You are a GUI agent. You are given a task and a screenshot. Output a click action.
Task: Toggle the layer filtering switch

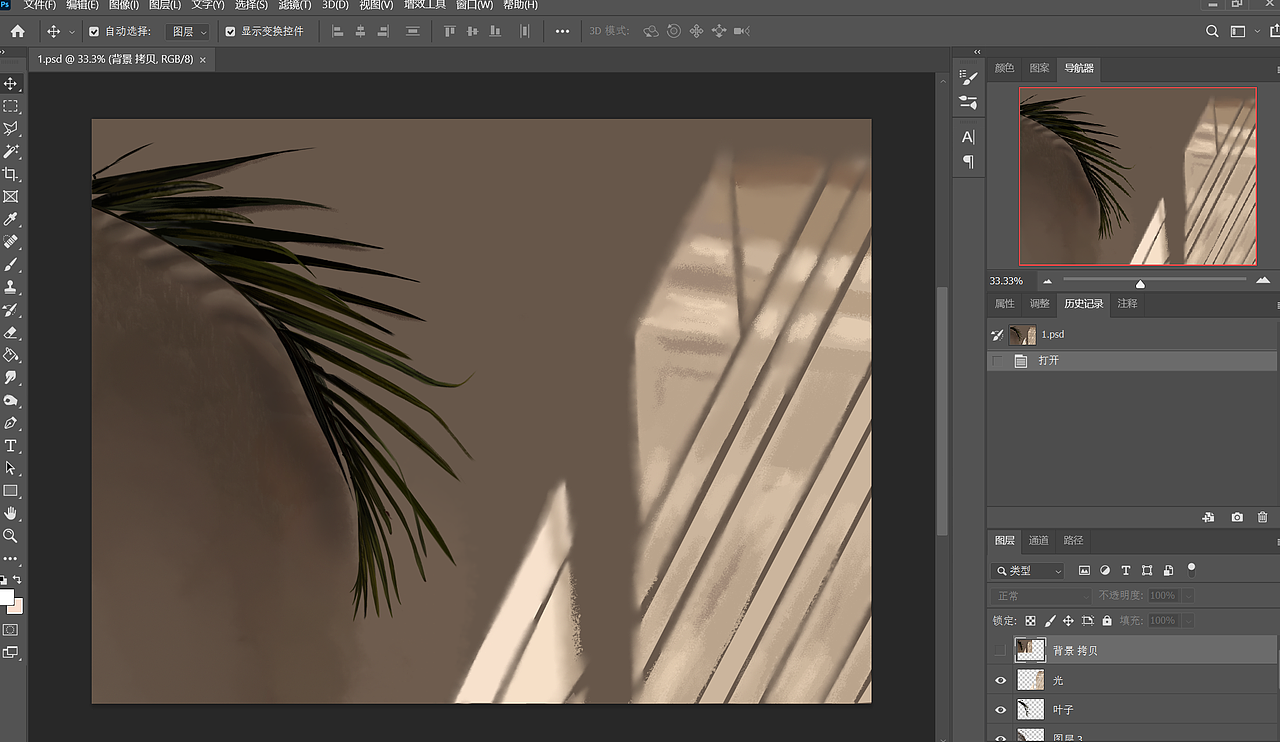(1191, 569)
